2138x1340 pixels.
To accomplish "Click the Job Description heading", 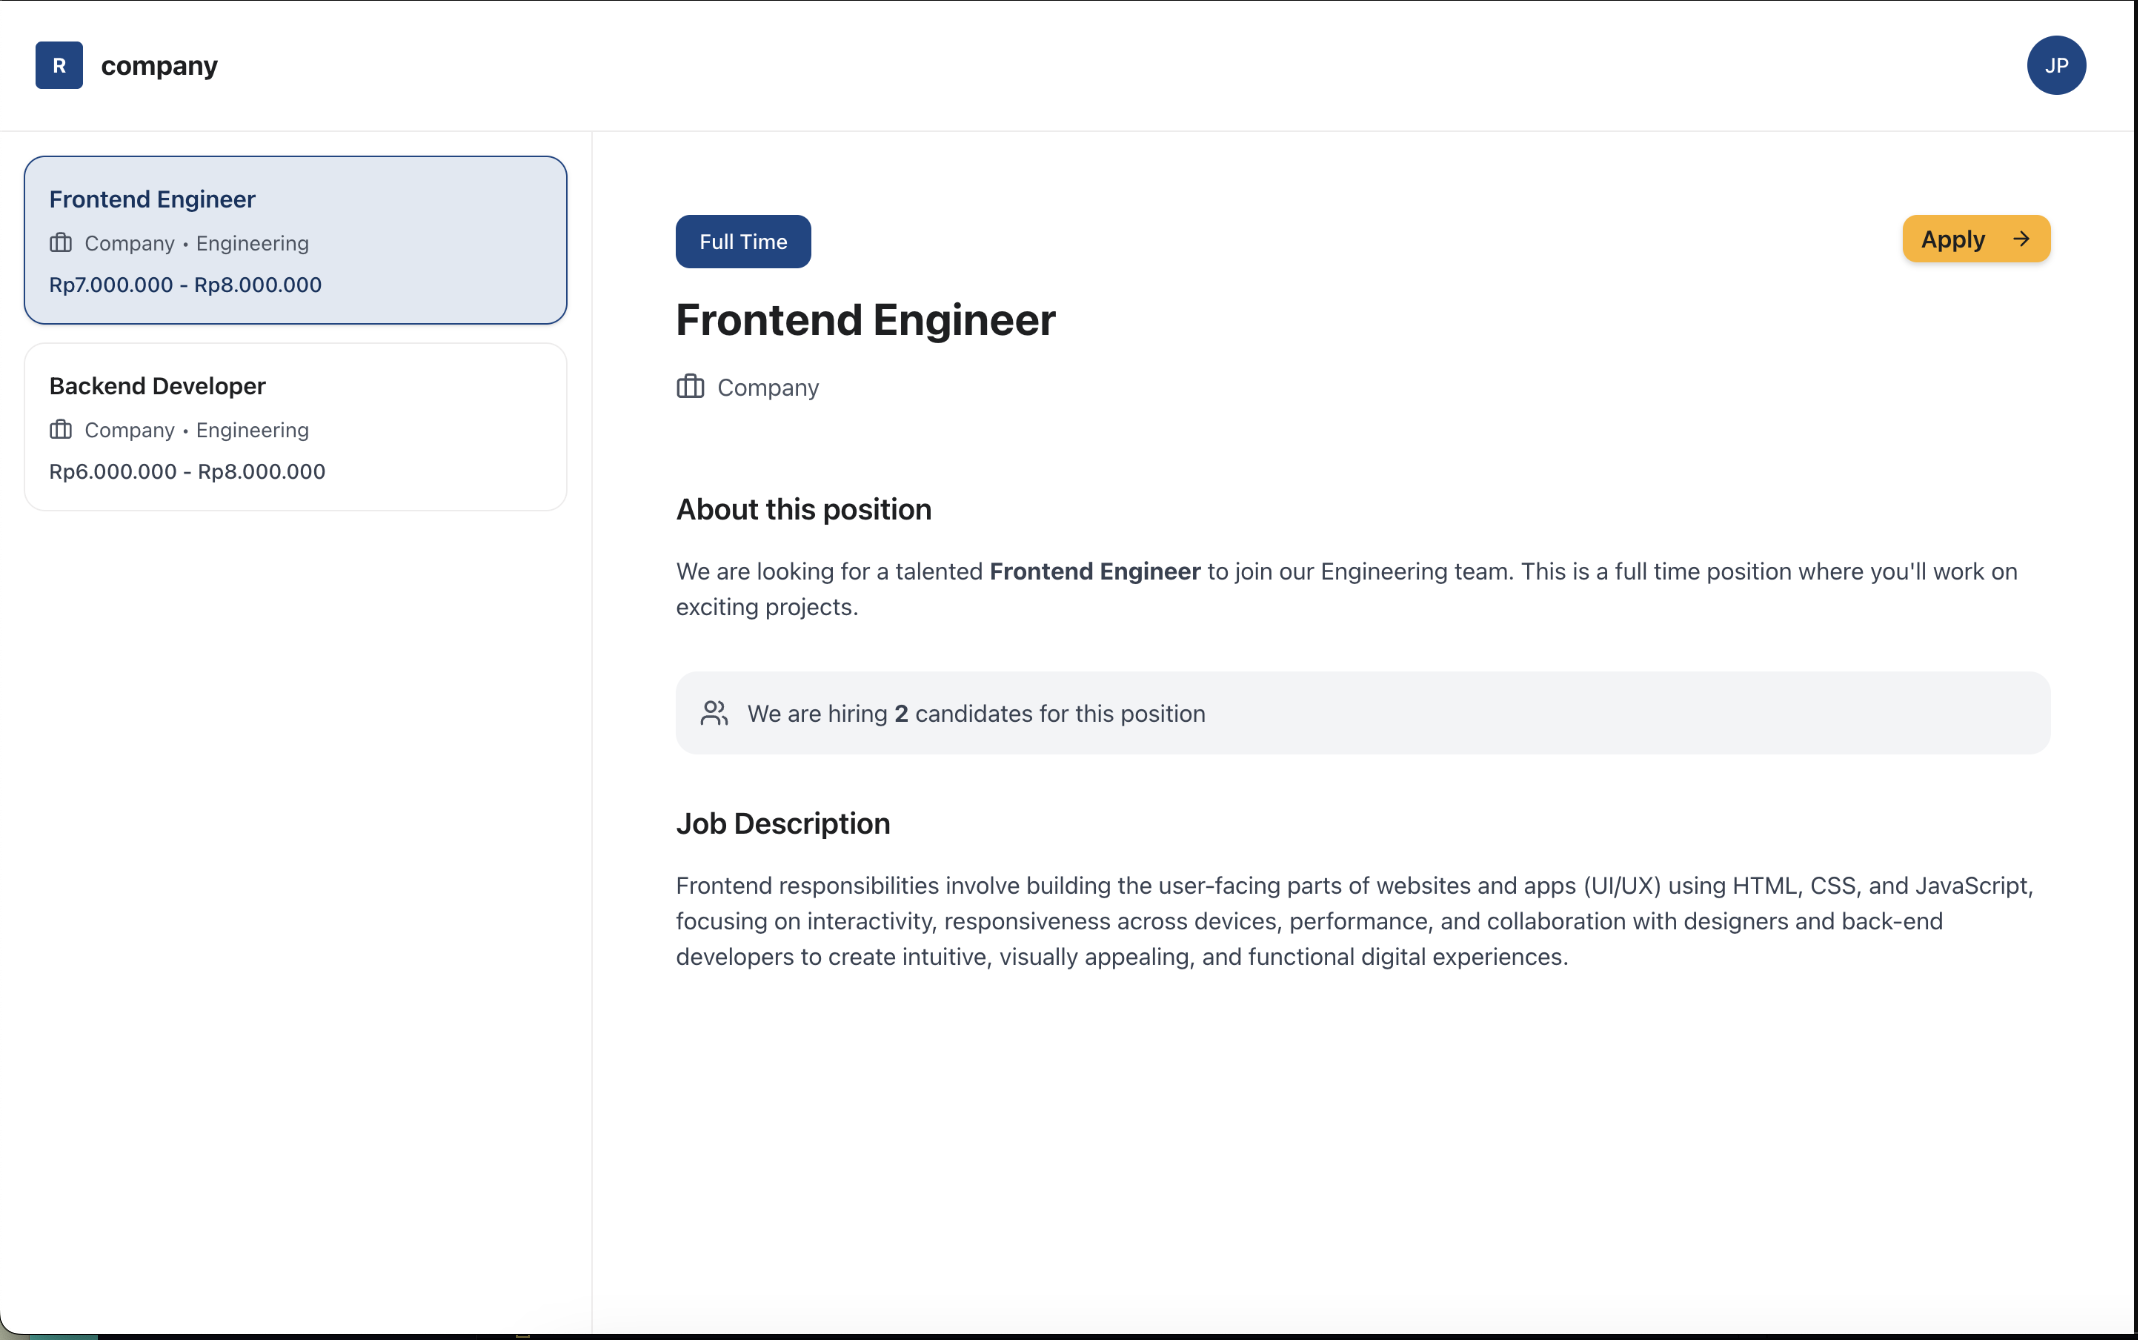I will tap(782, 824).
